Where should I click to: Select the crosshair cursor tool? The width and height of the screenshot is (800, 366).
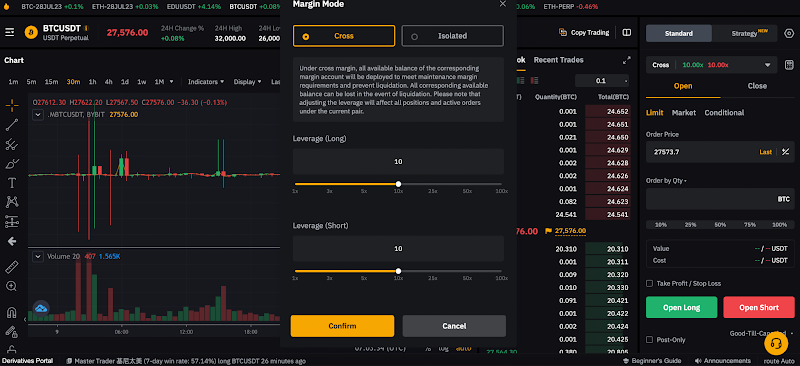point(12,105)
